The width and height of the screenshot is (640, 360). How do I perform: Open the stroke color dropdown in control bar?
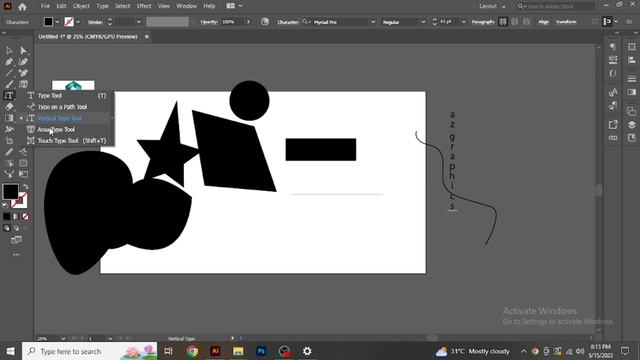(x=78, y=22)
